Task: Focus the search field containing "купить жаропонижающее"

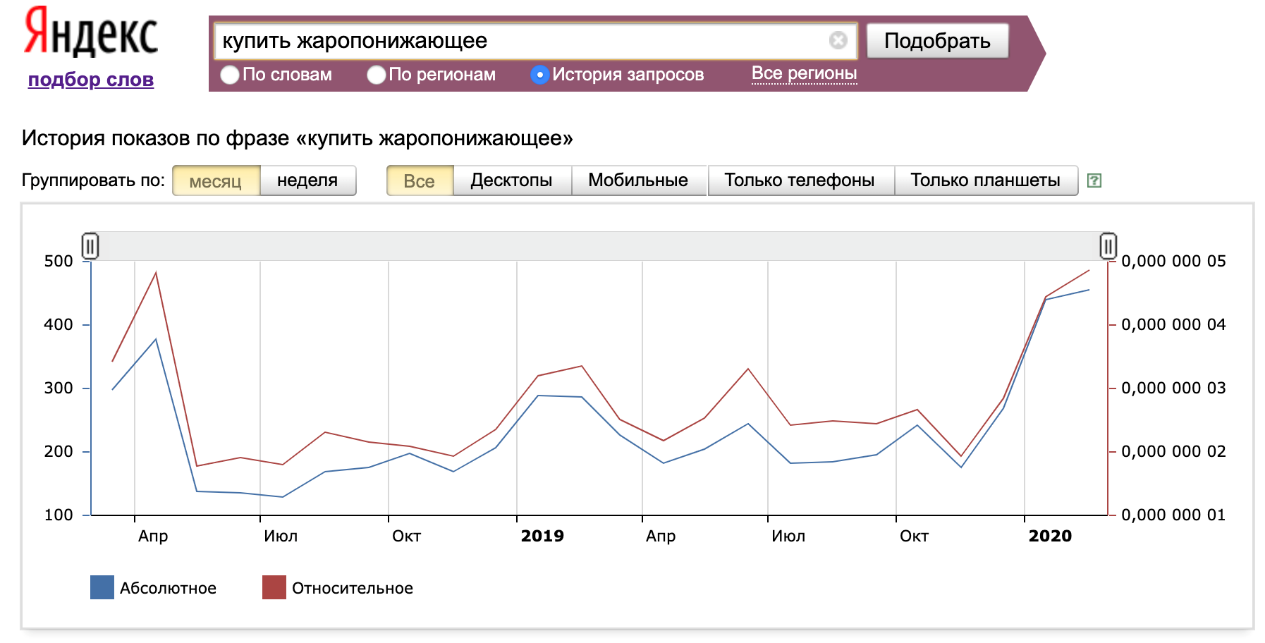Action: 535,41
